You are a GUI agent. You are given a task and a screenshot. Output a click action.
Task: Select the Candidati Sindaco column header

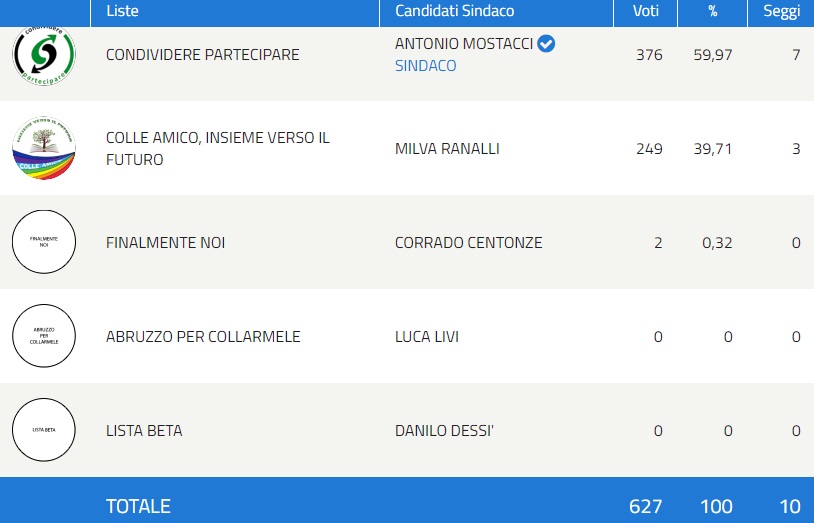pyautogui.click(x=455, y=11)
